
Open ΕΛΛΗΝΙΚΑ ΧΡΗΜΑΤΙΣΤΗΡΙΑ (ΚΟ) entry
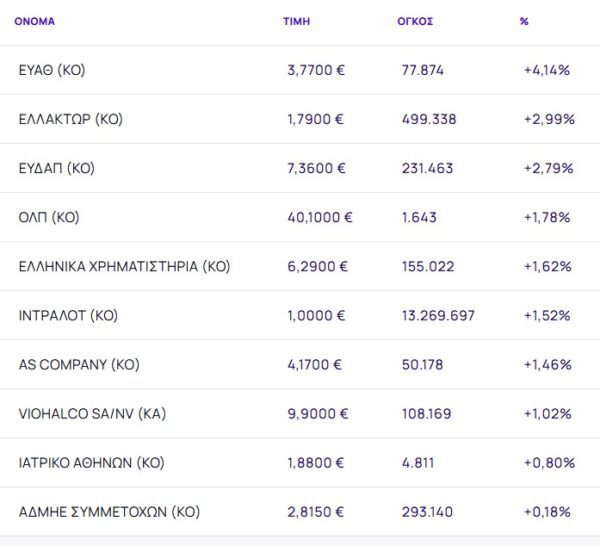pos(124,266)
